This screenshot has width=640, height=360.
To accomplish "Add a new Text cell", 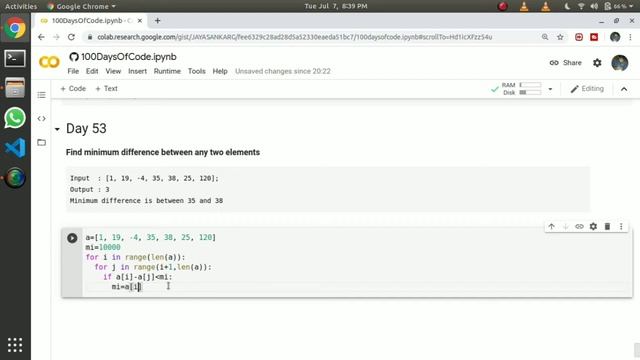I will coord(107,89).
